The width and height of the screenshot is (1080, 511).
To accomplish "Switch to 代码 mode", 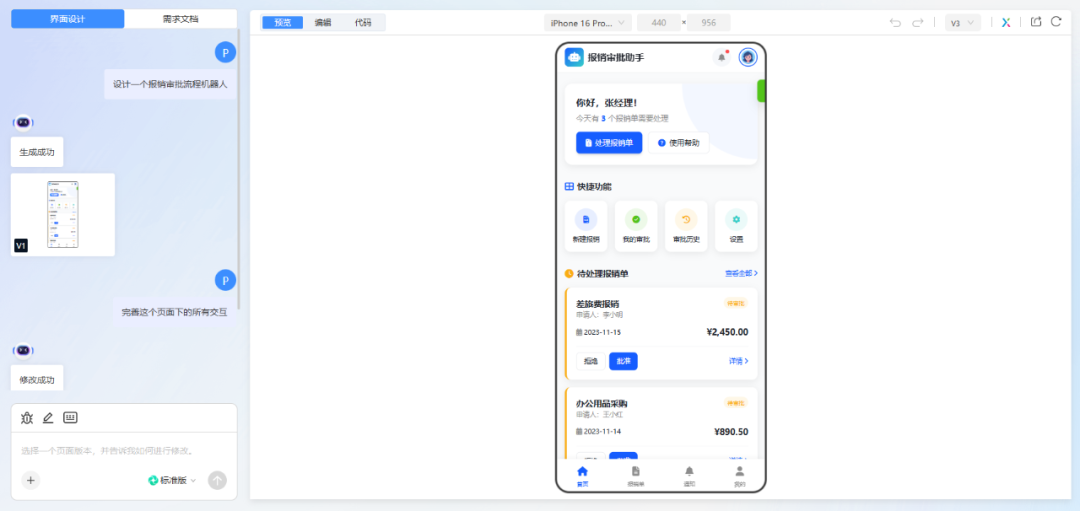I will click(x=363, y=23).
